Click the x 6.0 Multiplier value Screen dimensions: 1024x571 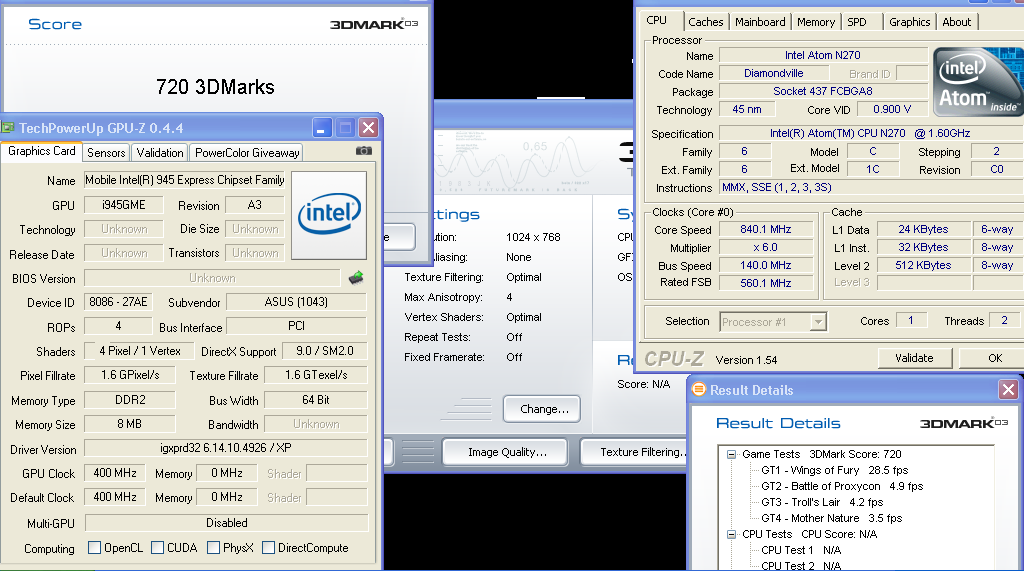[x=765, y=248]
